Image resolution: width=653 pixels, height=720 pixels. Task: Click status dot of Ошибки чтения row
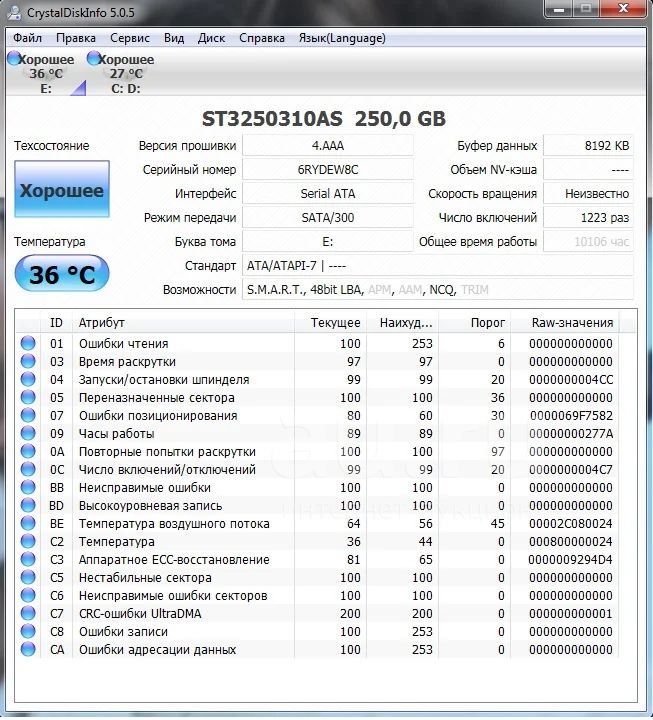28,343
